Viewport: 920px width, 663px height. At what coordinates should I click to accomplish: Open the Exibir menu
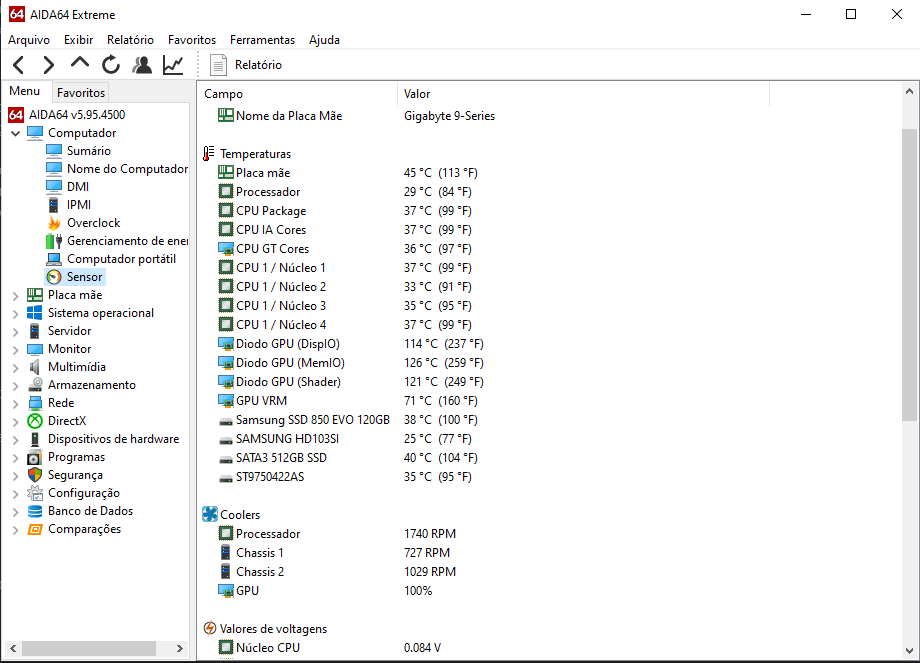tap(79, 40)
